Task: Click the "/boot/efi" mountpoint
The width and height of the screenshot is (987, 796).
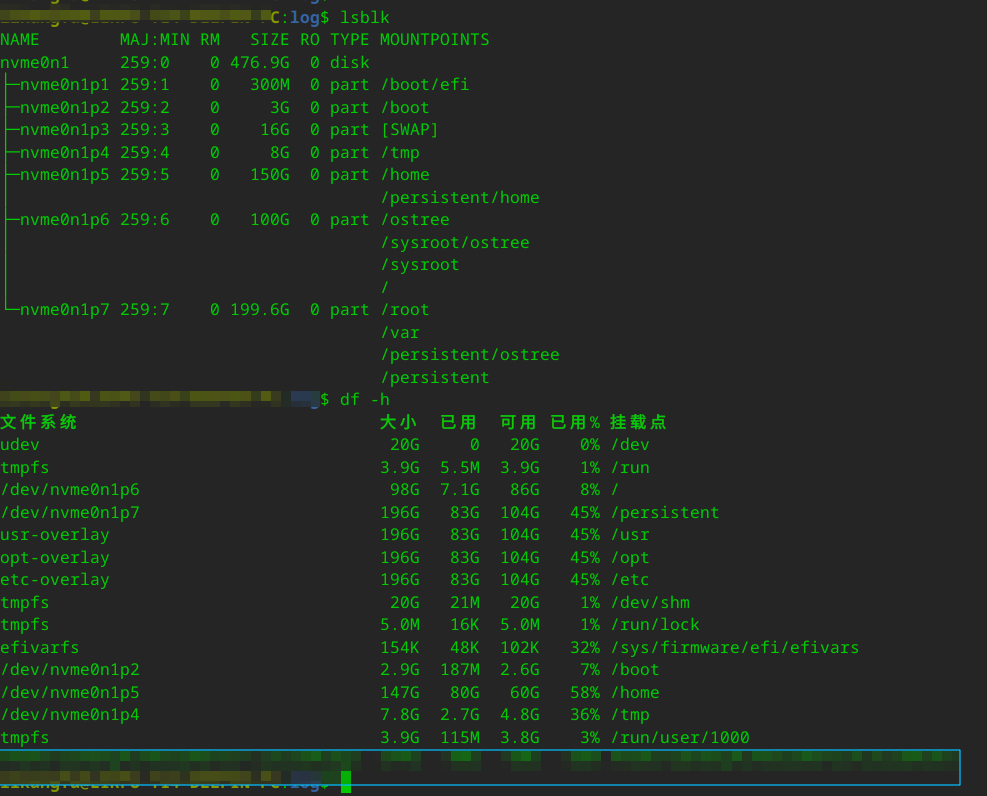Action: pyautogui.click(x=425, y=84)
